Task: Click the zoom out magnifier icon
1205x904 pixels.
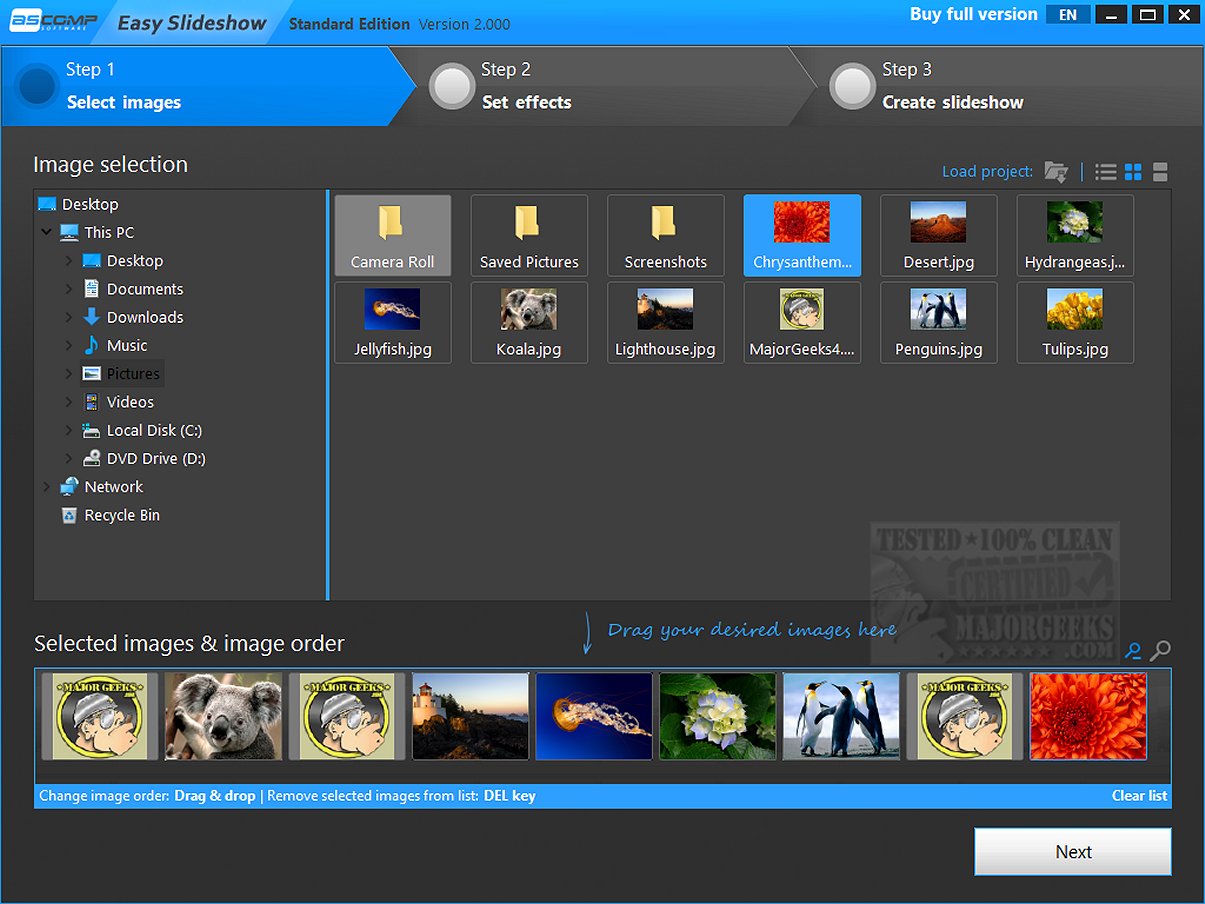Action: [x=1133, y=650]
